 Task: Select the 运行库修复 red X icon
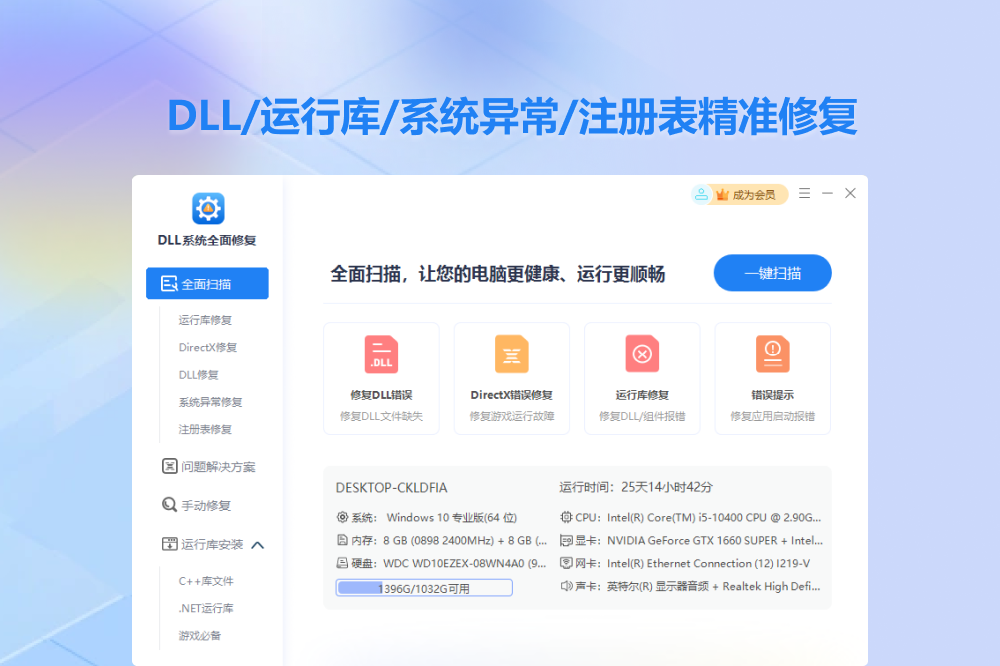tap(642, 354)
